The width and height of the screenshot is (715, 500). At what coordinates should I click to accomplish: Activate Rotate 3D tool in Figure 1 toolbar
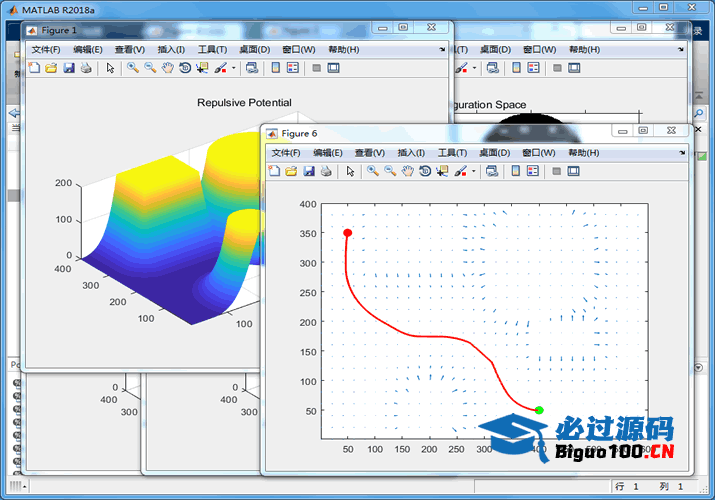[186, 68]
